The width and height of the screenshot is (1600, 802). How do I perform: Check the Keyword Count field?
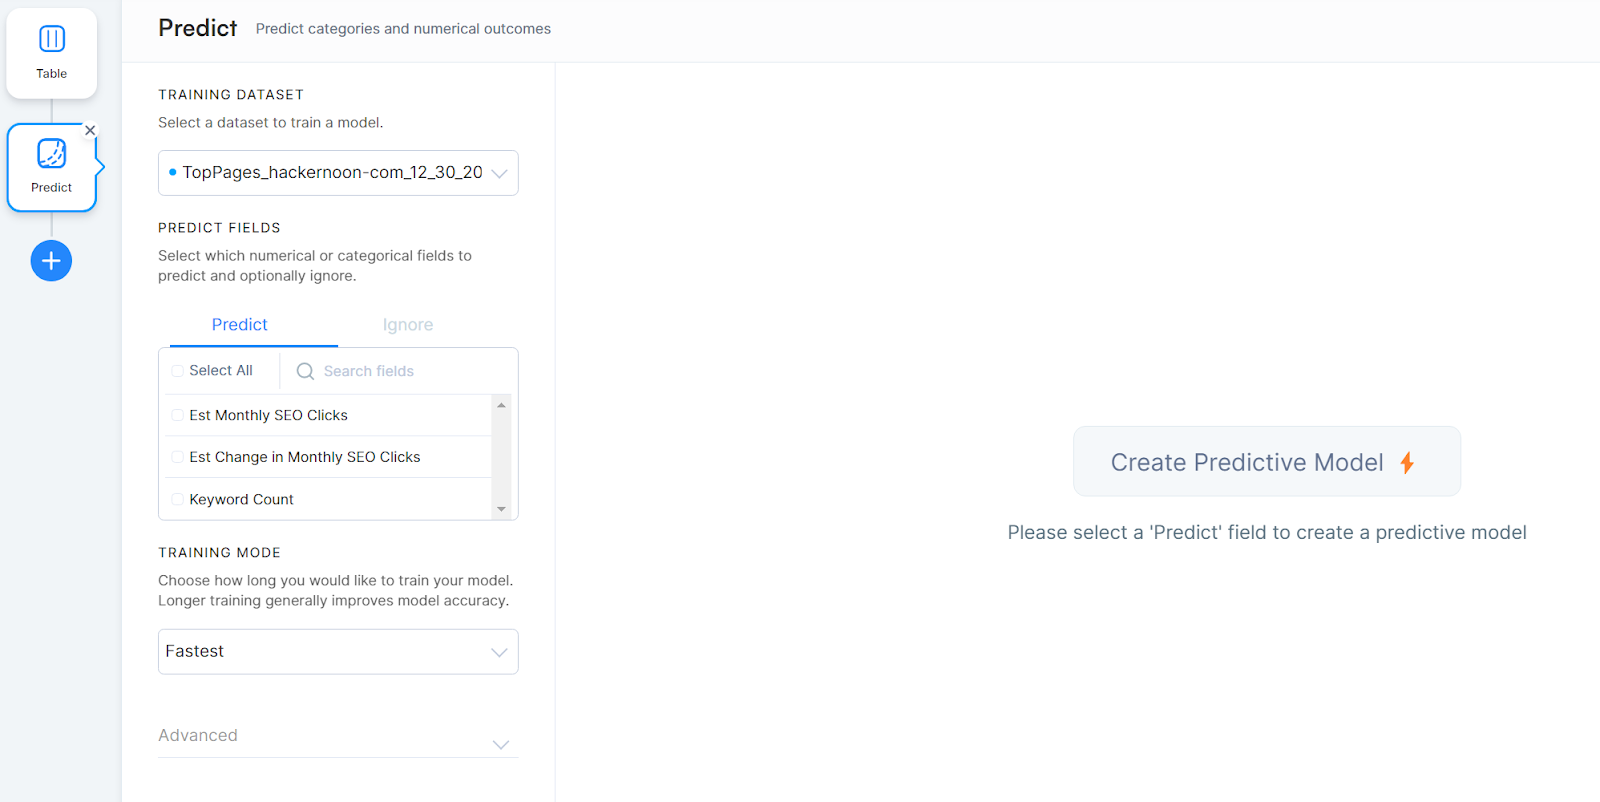[178, 499]
